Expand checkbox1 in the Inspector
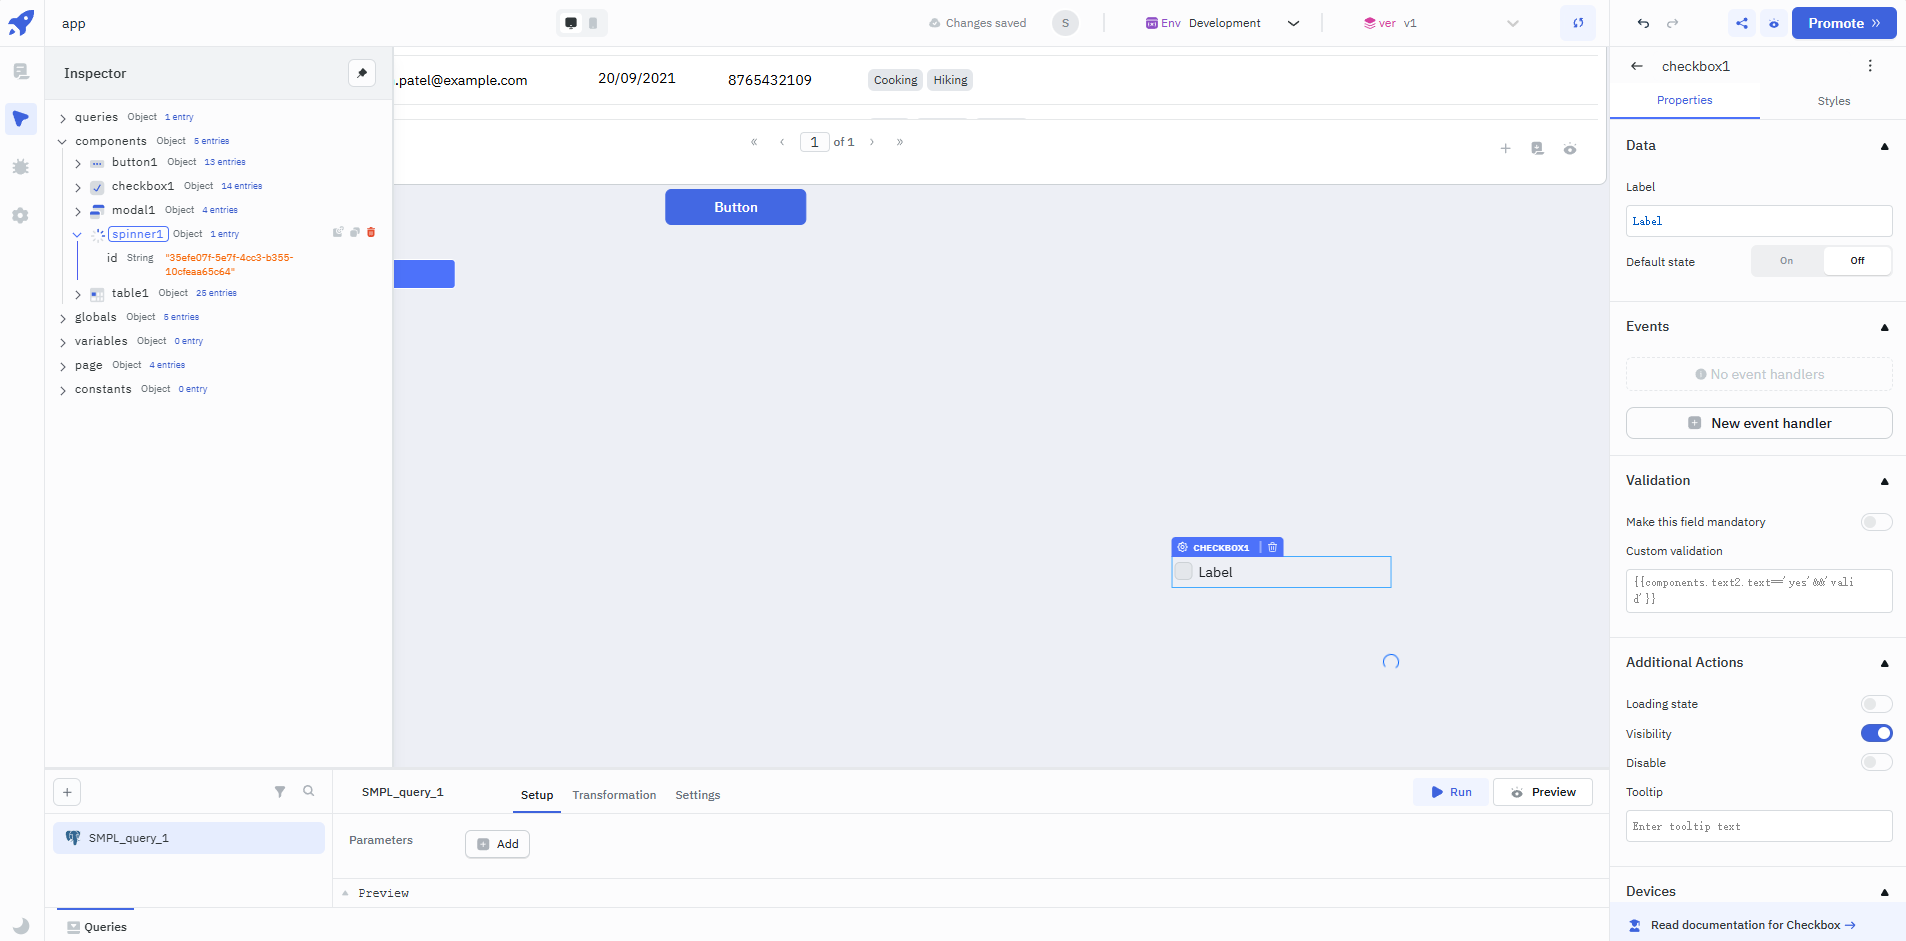Image resolution: width=1906 pixels, height=941 pixels. [78, 187]
